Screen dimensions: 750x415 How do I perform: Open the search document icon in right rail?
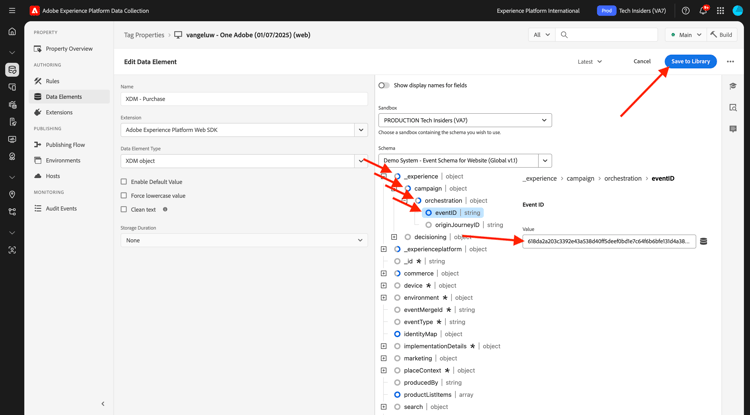click(x=733, y=108)
